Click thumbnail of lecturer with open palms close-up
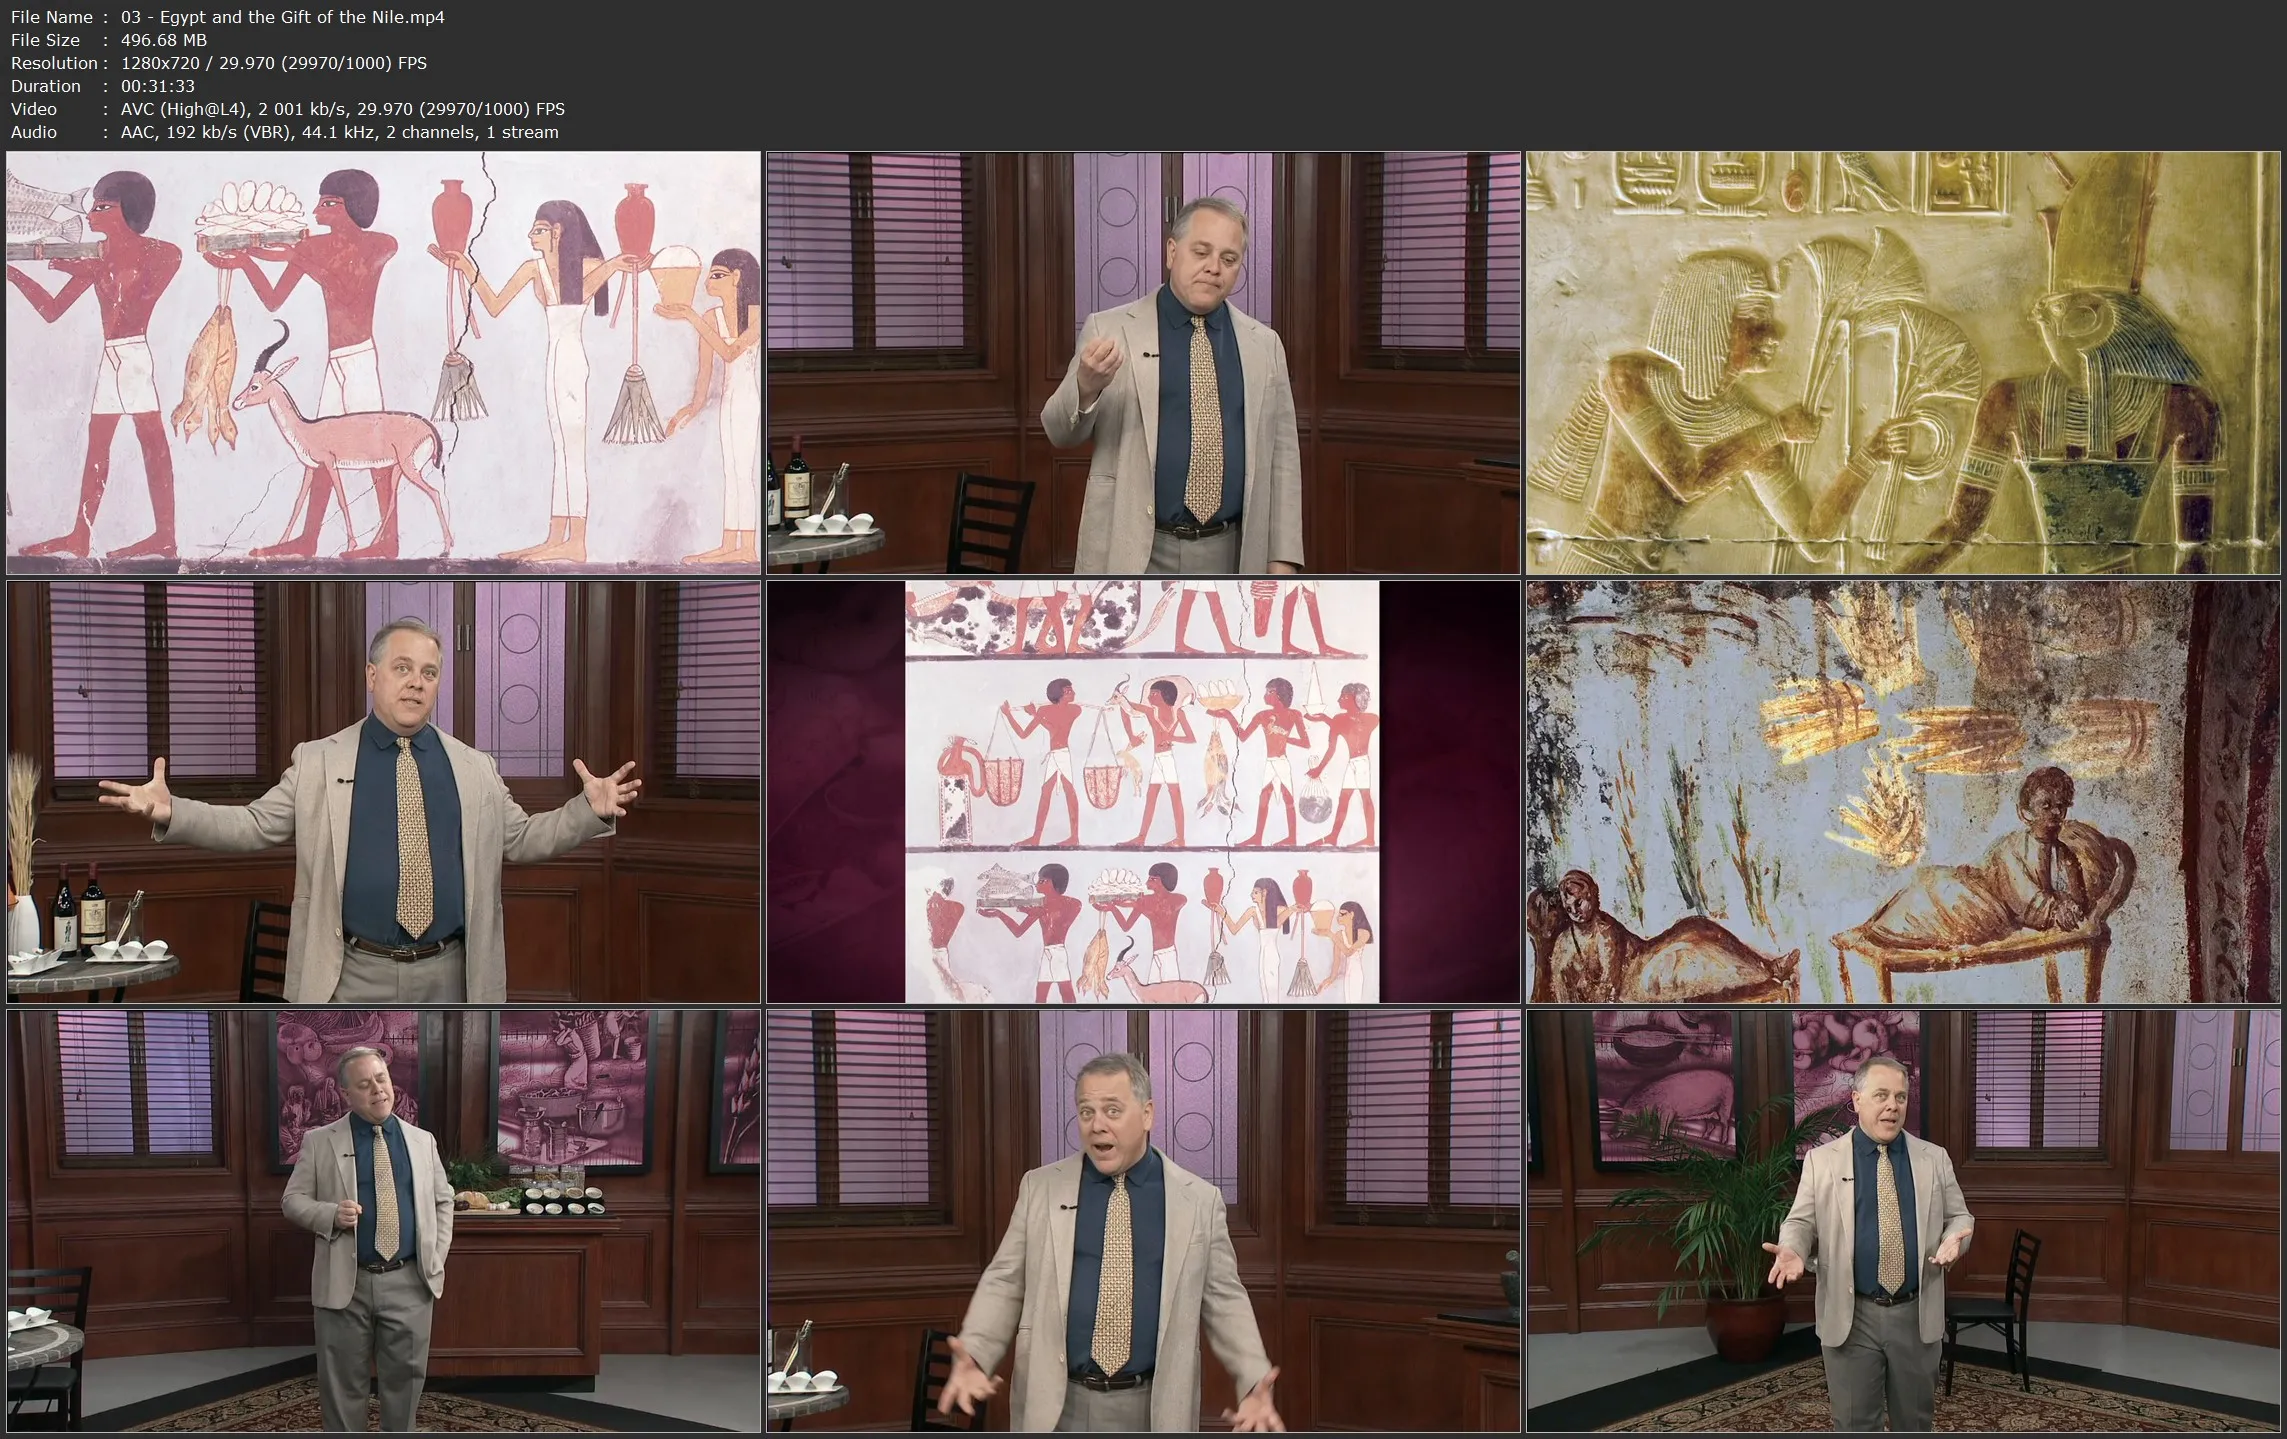Screen dimensions: 2287x1439 pyautogui.click(x=1143, y=1221)
